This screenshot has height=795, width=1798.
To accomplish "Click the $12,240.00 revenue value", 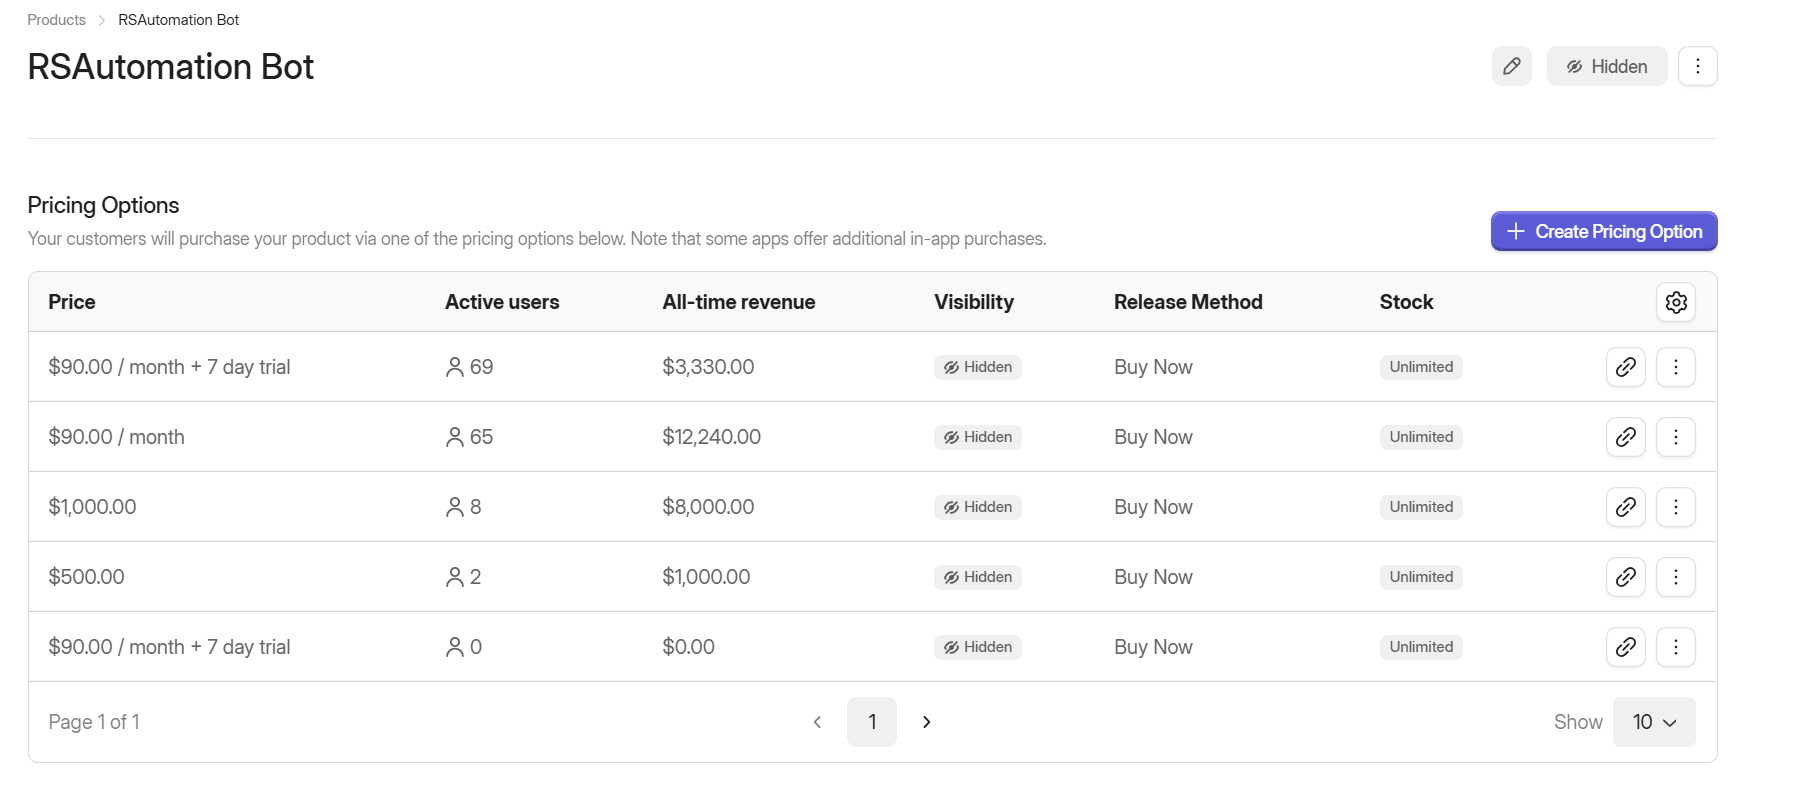I will 711,437.
